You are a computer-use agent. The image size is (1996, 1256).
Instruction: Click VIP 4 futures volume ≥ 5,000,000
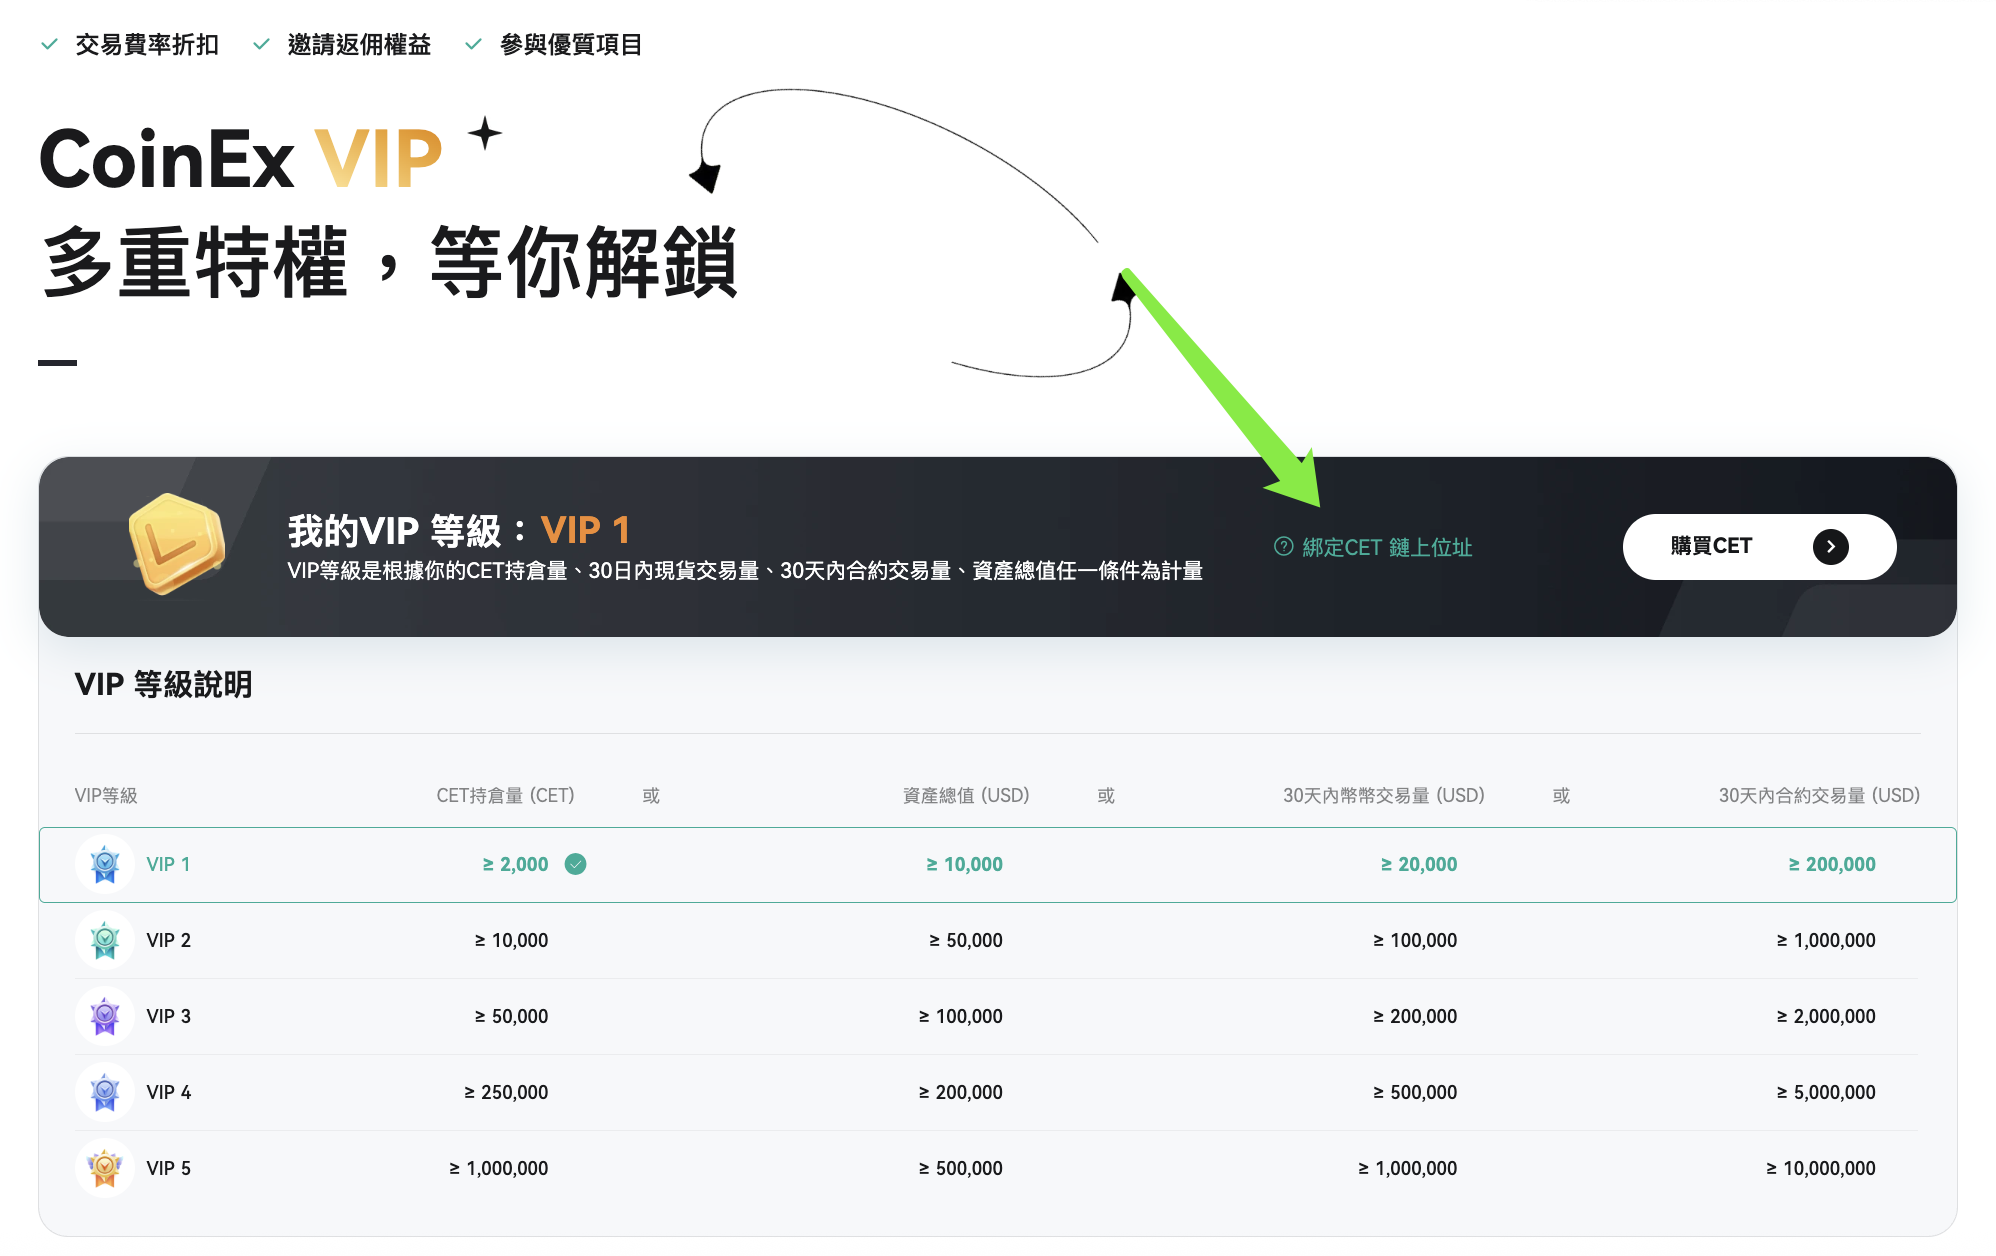(1826, 1092)
